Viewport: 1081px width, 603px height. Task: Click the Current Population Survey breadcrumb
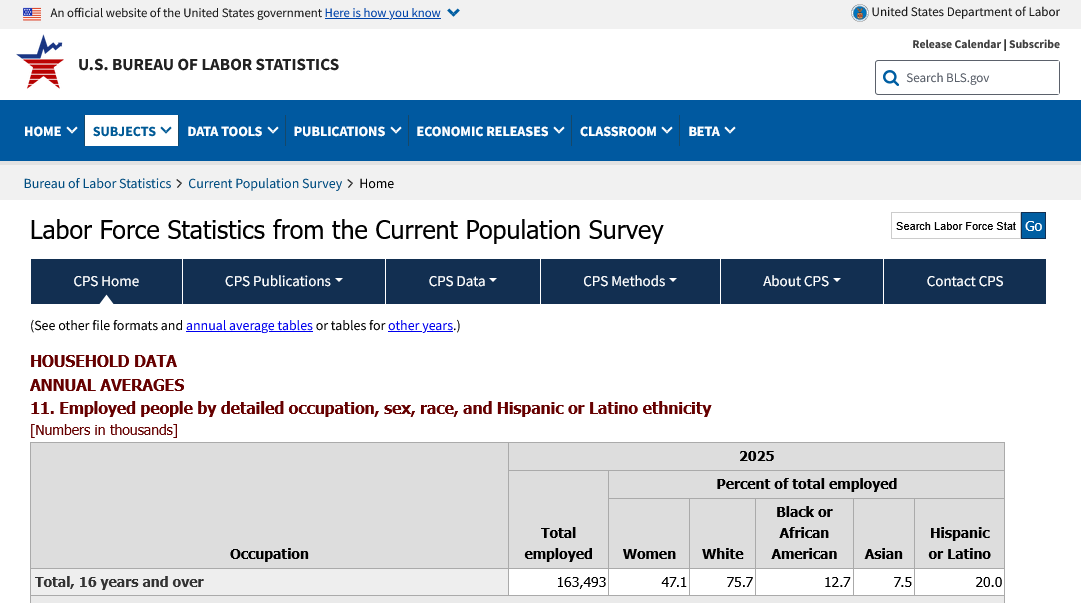tap(265, 184)
